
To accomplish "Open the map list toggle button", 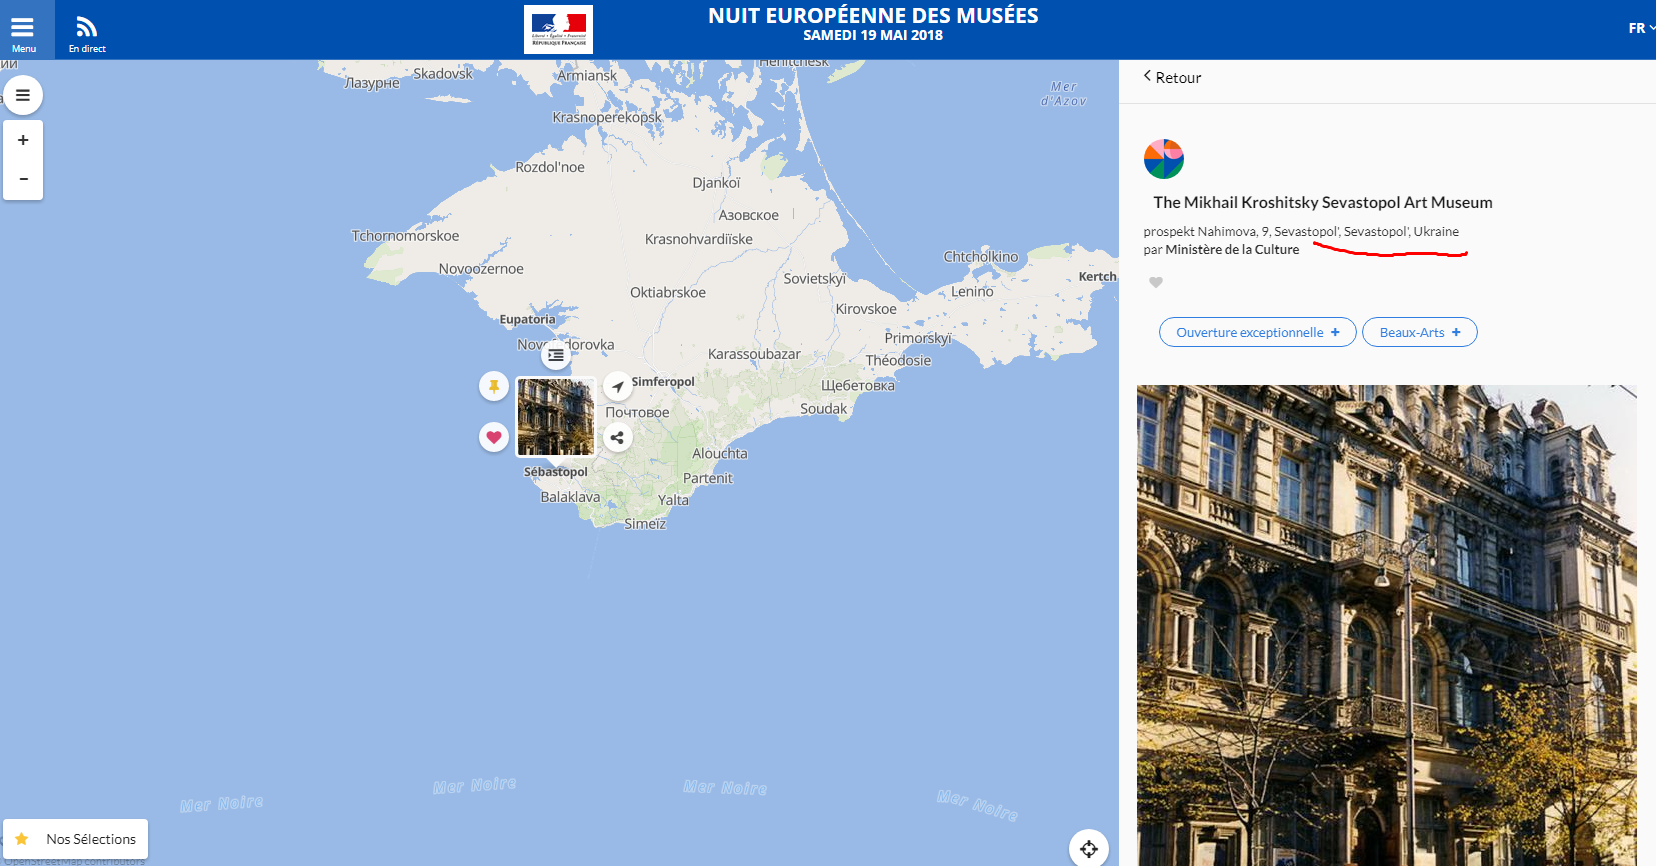I will click(23, 95).
